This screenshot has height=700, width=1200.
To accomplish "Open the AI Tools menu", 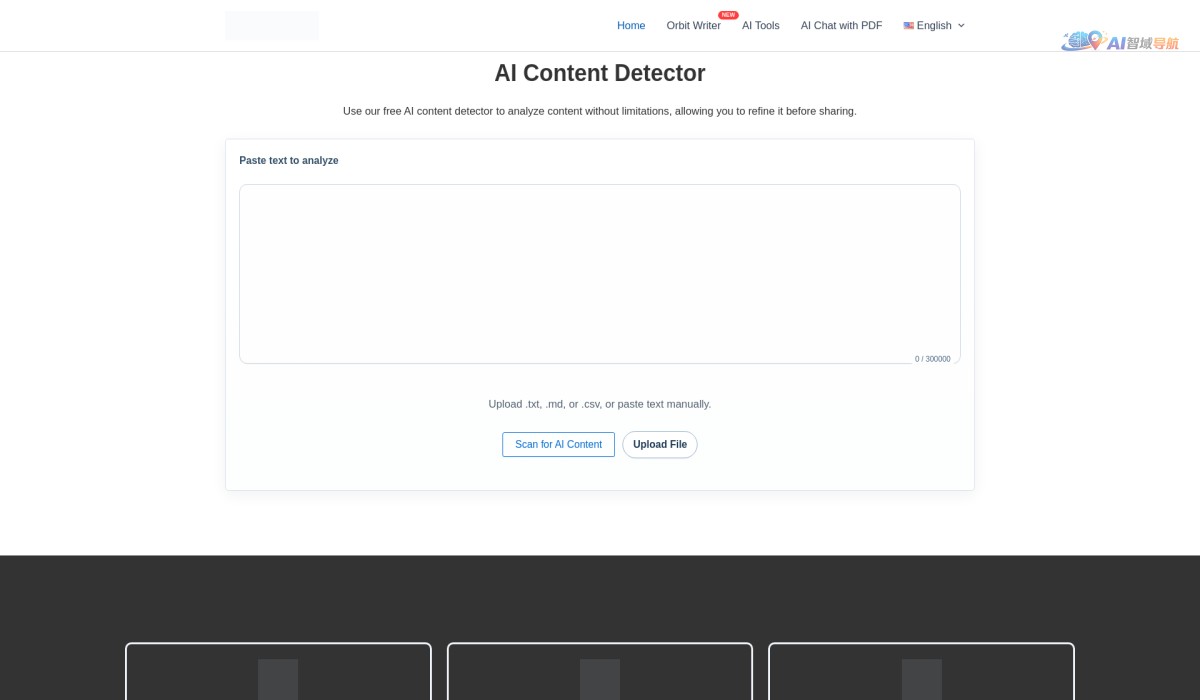I will 760,26.
